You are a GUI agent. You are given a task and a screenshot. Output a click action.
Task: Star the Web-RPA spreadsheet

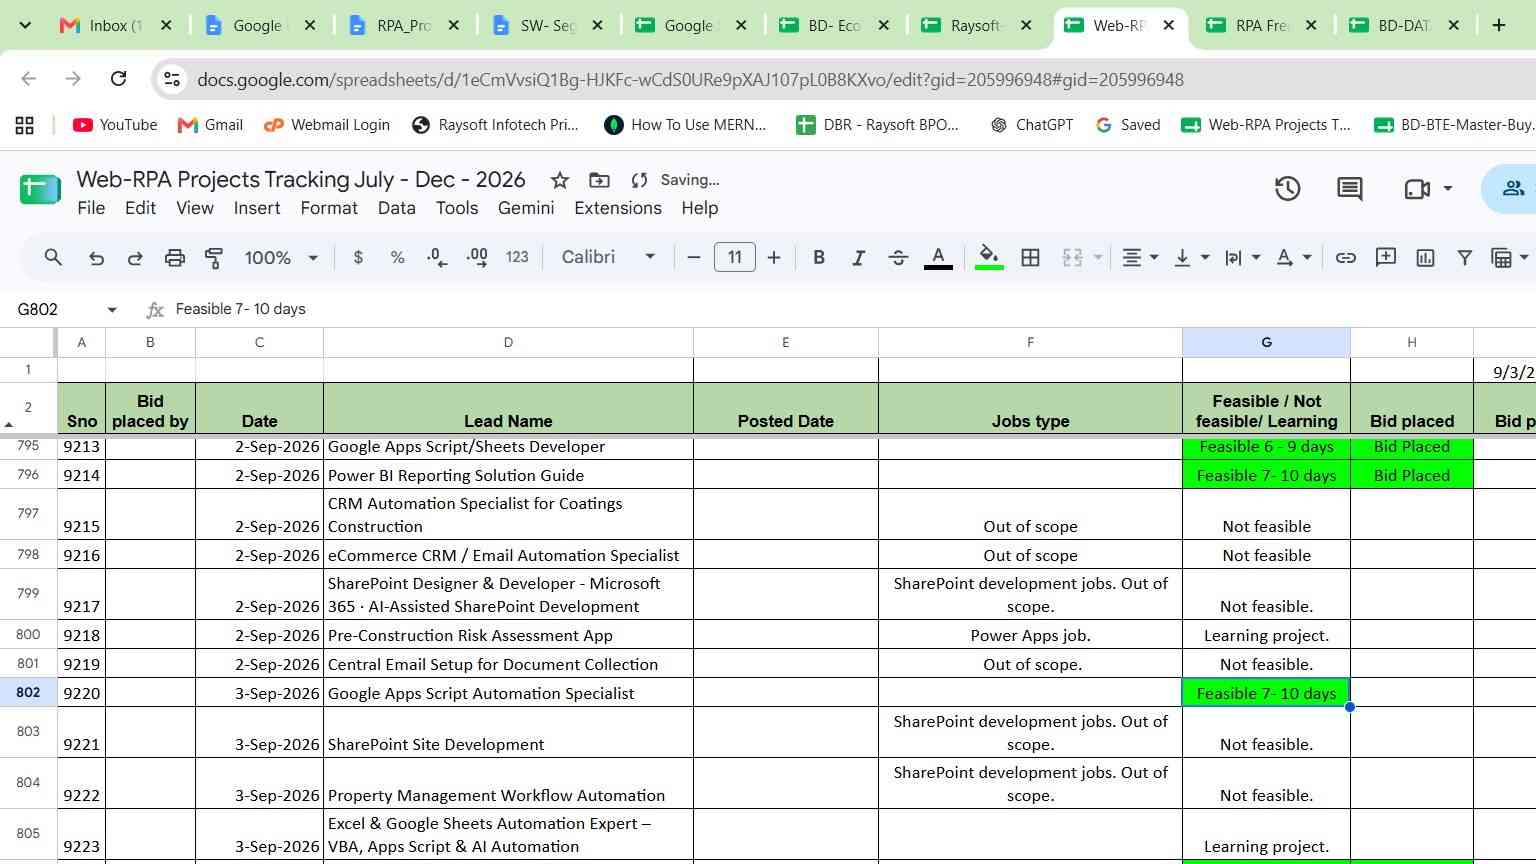click(560, 180)
